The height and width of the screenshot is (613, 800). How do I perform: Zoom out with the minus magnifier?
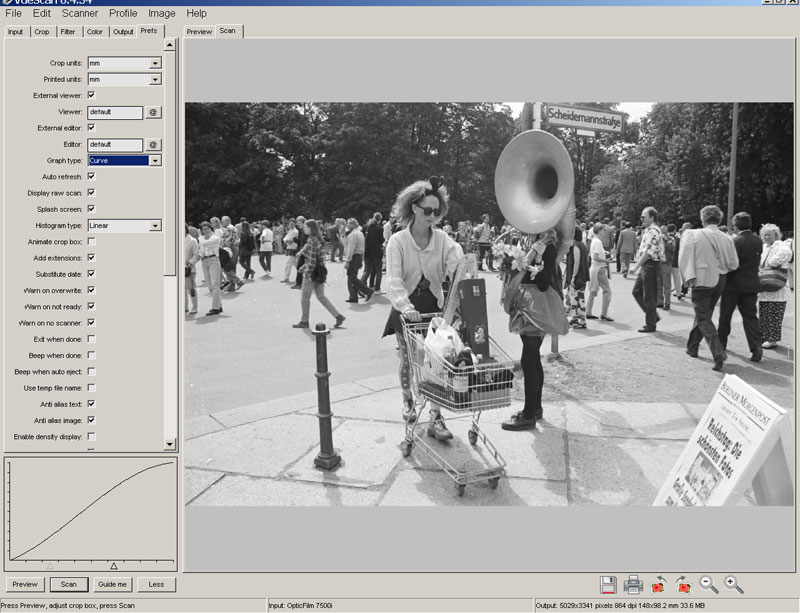[708, 585]
